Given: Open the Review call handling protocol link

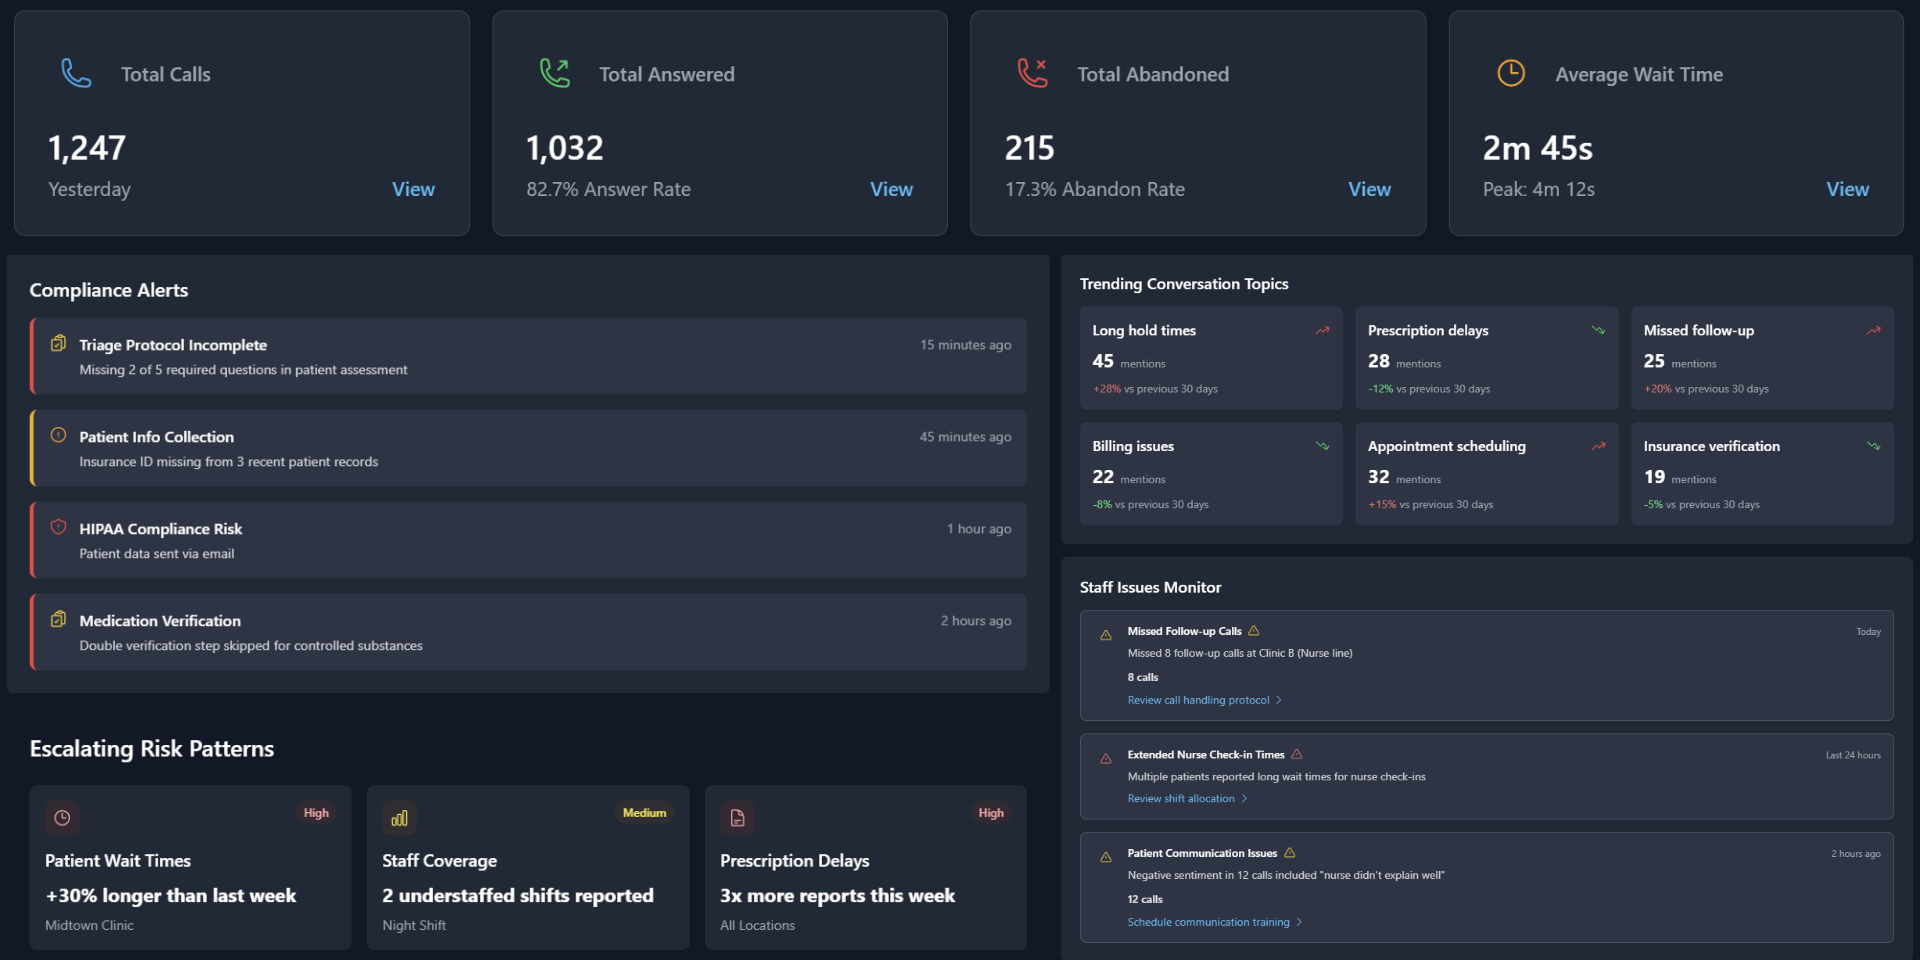Looking at the screenshot, I should (1198, 700).
